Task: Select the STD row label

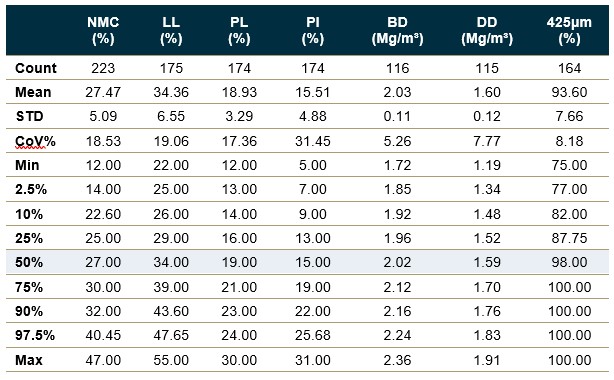Action: (x=29, y=116)
